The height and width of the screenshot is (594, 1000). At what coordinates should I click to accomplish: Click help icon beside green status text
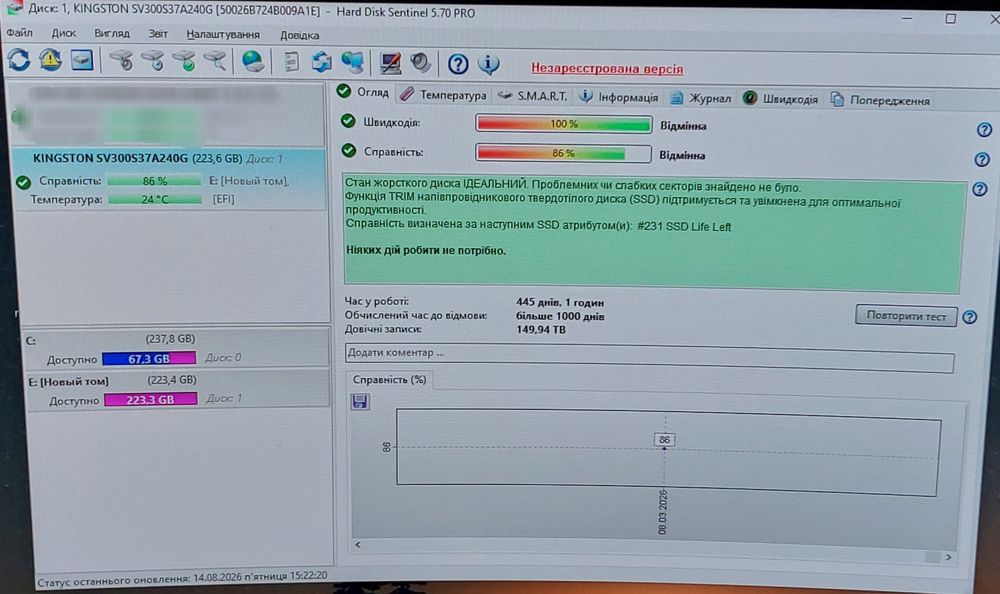pyautogui.click(x=980, y=189)
